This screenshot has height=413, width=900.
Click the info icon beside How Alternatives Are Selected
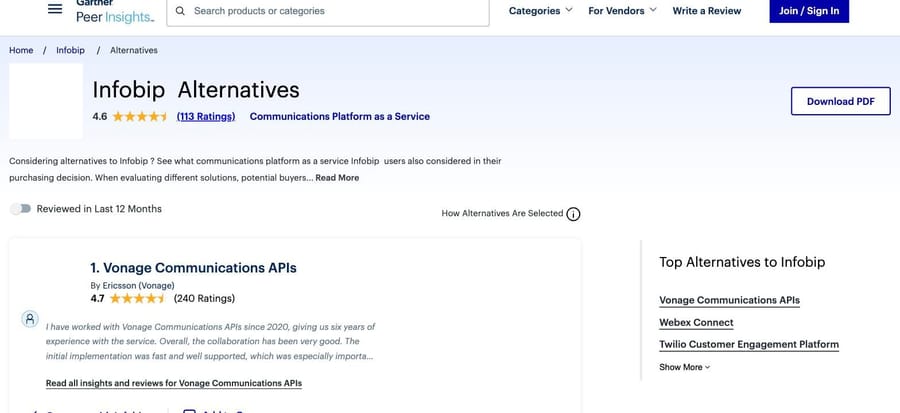pos(573,214)
